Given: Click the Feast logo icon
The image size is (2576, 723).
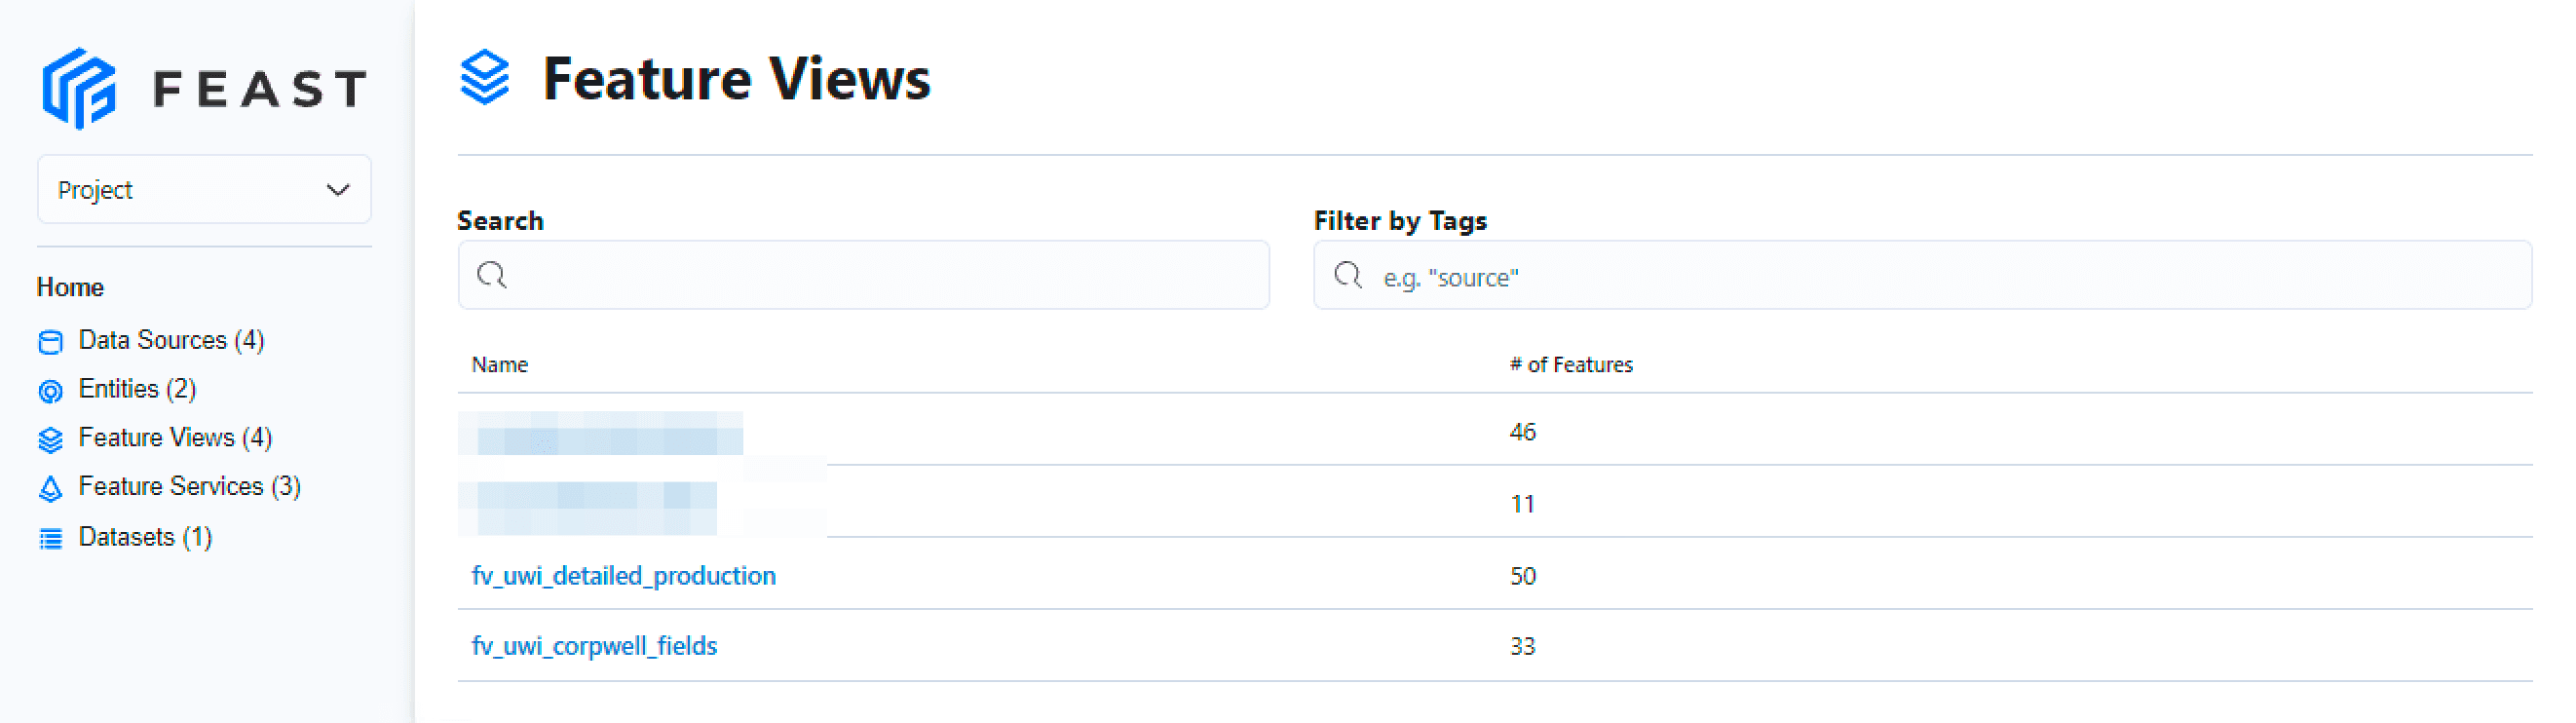Looking at the screenshot, I should (79, 88).
